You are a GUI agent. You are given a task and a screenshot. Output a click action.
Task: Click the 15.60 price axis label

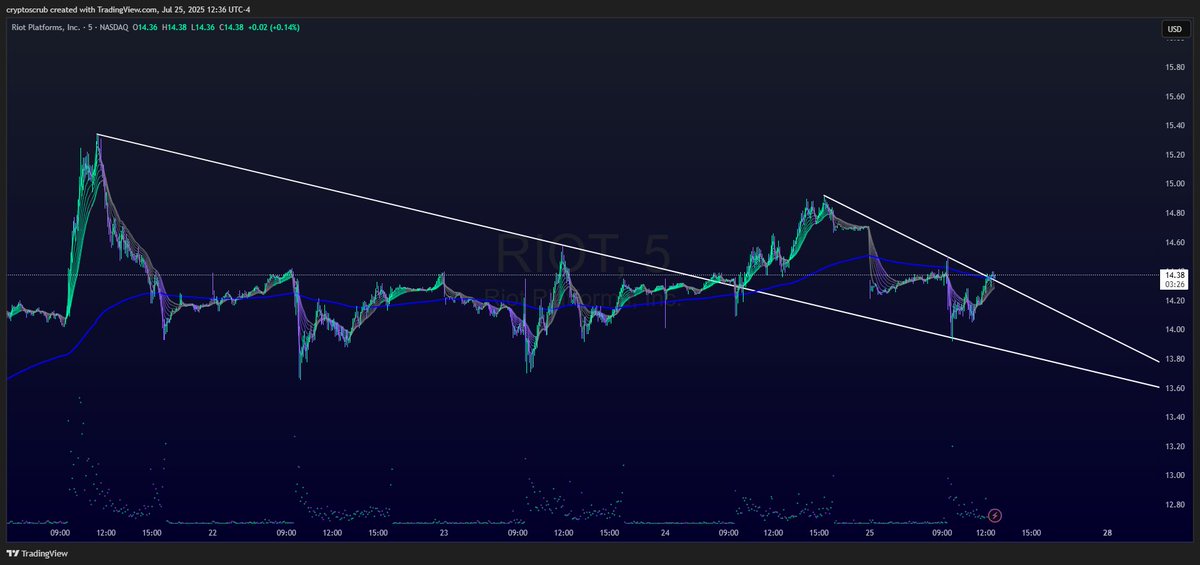(1175, 97)
